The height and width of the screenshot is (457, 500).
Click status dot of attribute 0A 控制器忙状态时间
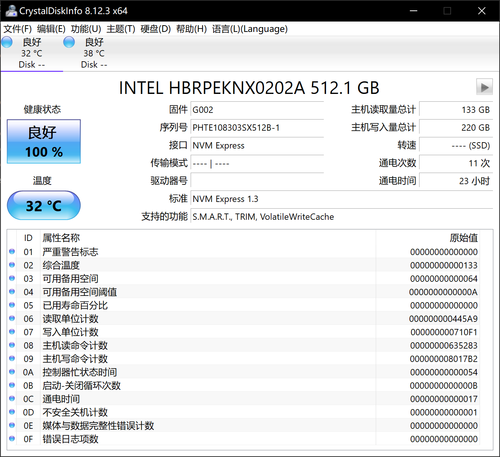pyautogui.click(x=12, y=372)
